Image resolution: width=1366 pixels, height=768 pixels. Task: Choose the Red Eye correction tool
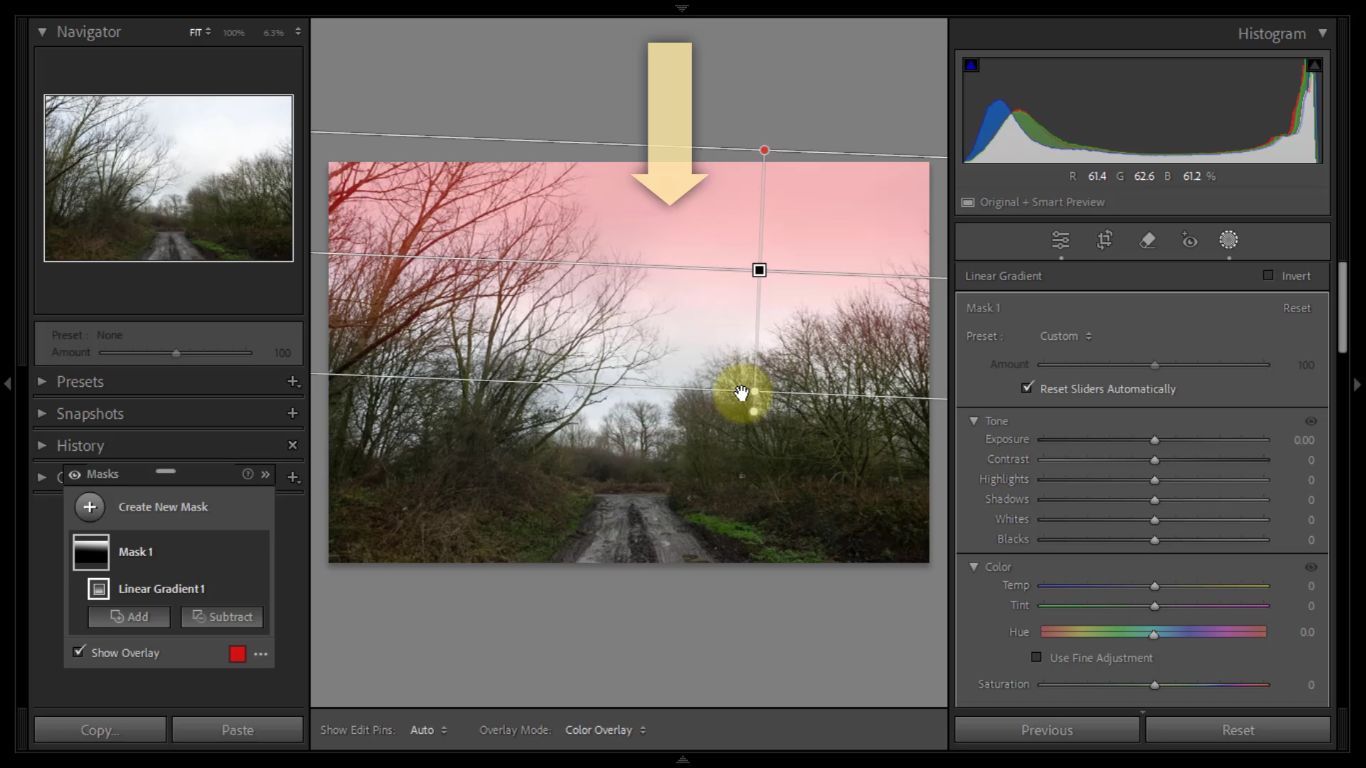(1189, 240)
